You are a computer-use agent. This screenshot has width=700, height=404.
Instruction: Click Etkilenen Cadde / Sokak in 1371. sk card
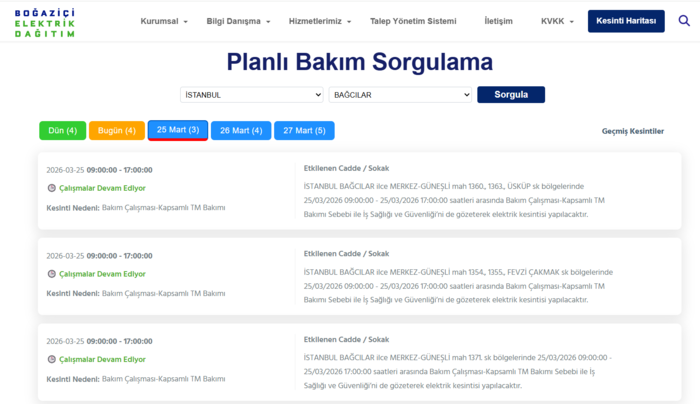tap(346, 339)
